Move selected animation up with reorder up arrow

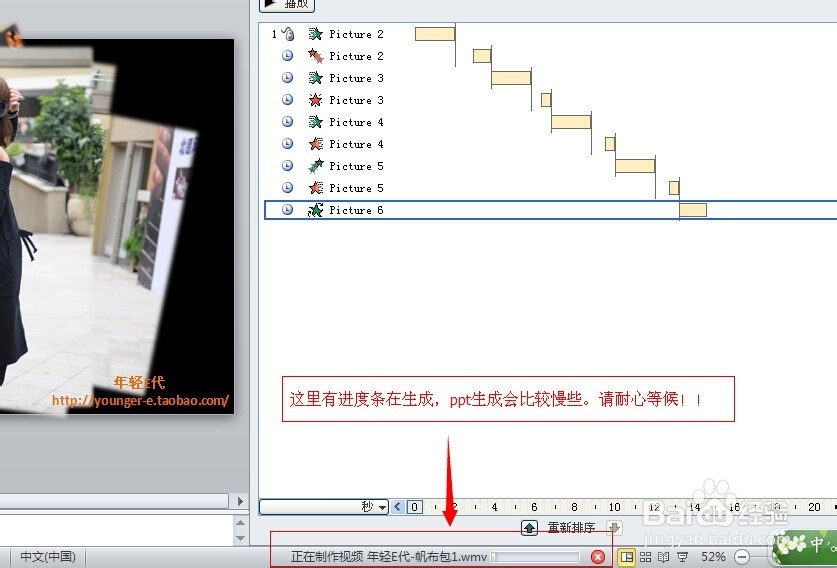point(529,527)
